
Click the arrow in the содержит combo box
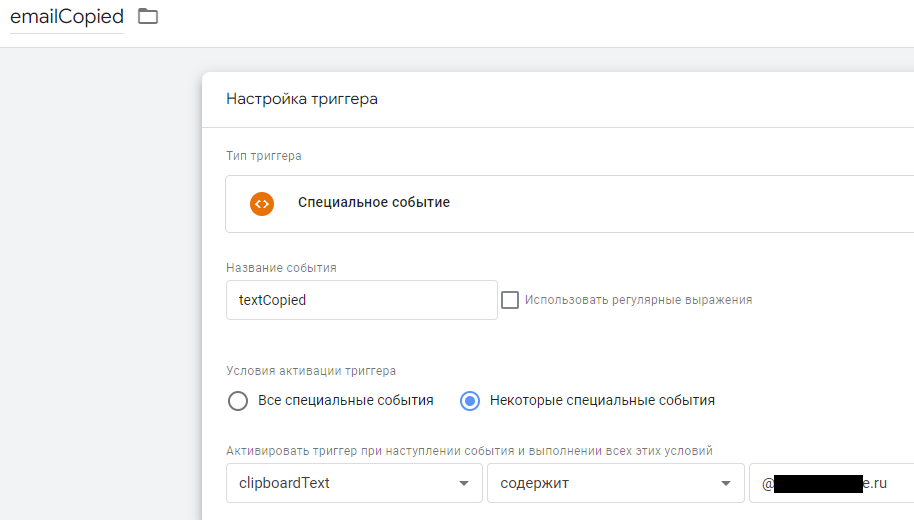click(725, 484)
